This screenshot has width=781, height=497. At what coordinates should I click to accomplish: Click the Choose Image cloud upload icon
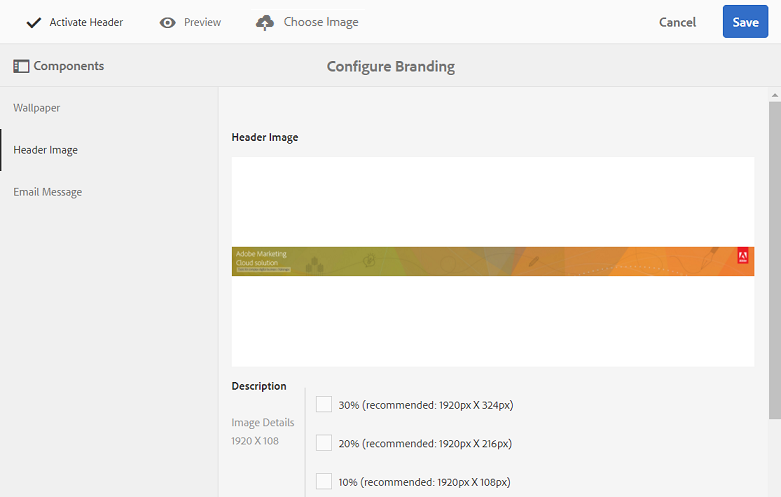(264, 22)
